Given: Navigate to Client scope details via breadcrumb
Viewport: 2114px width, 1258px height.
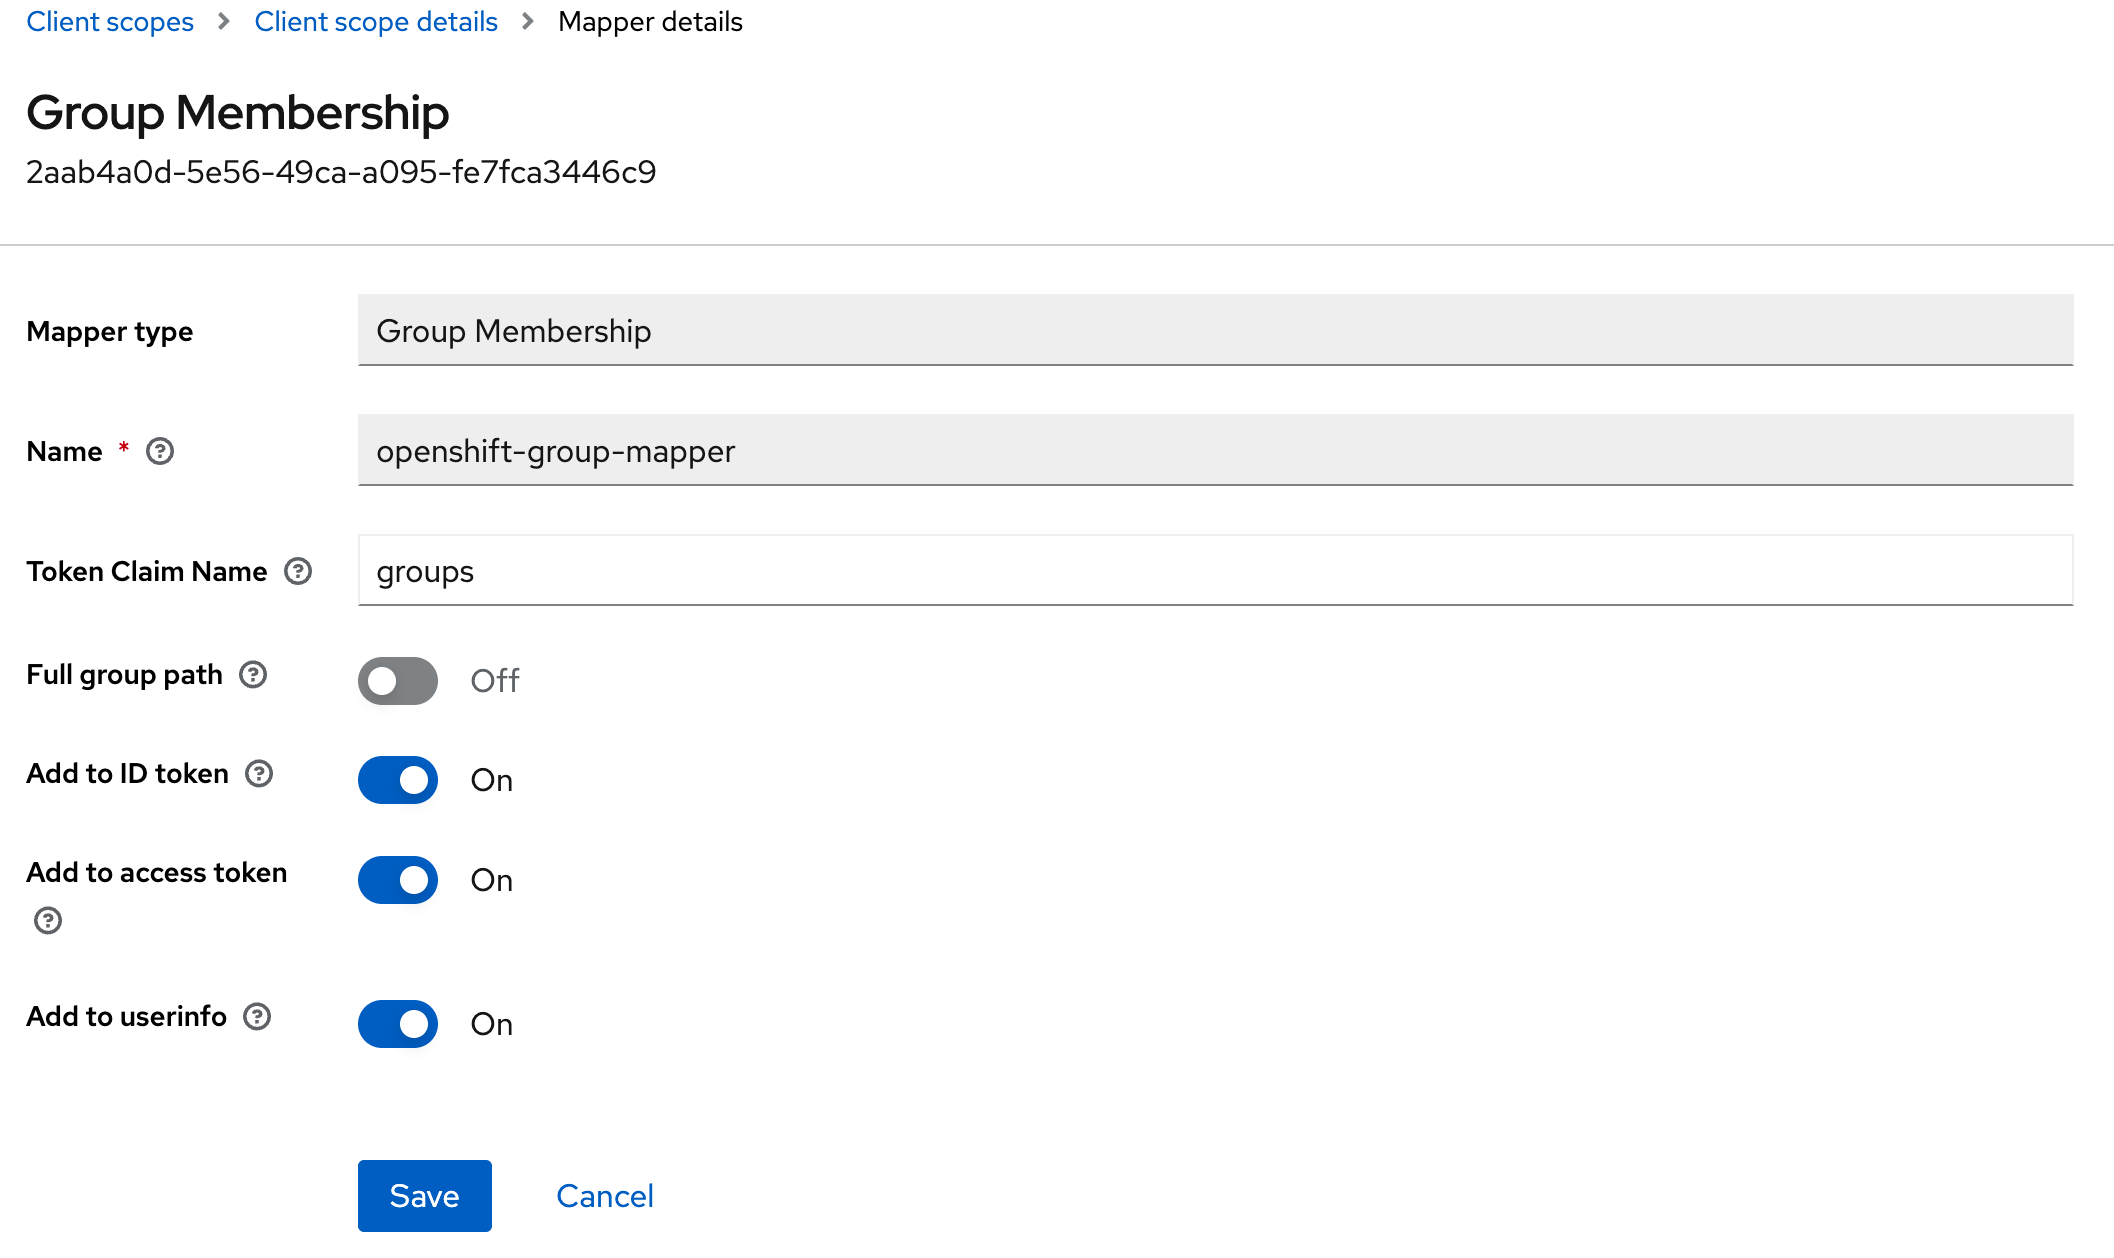Looking at the screenshot, I should pos(376,21).
